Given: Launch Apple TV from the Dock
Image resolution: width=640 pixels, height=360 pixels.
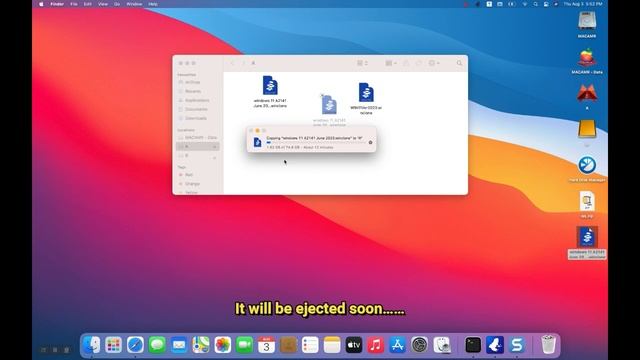Looking at the screenshot, I should [354, 345].
